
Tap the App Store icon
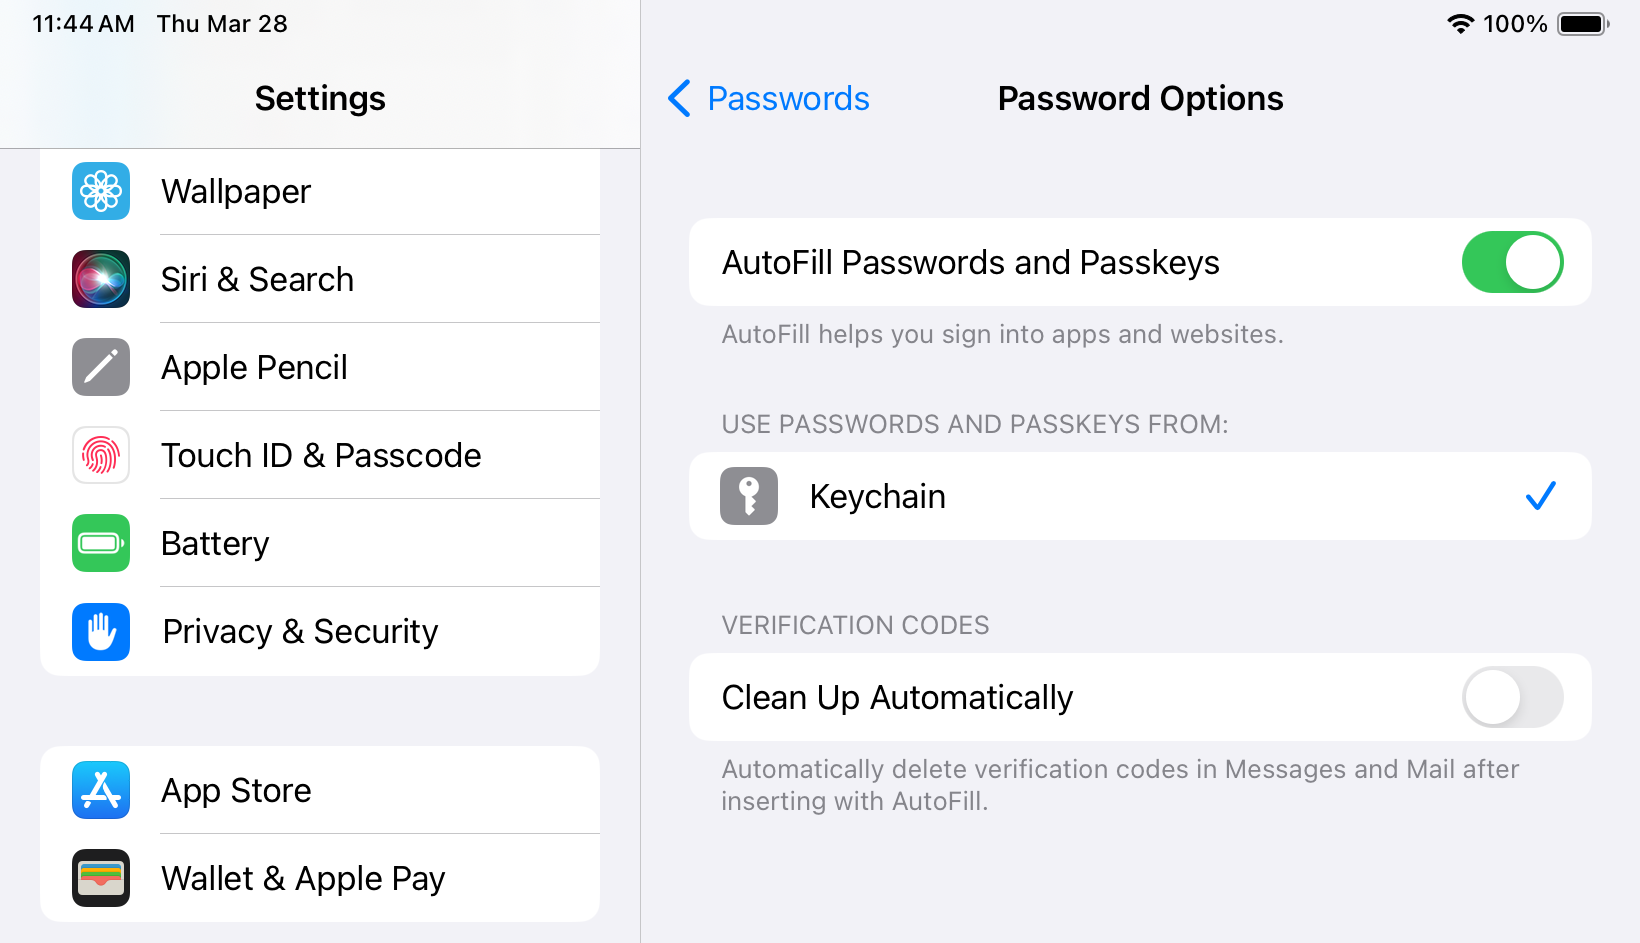(x=101, y=790)
